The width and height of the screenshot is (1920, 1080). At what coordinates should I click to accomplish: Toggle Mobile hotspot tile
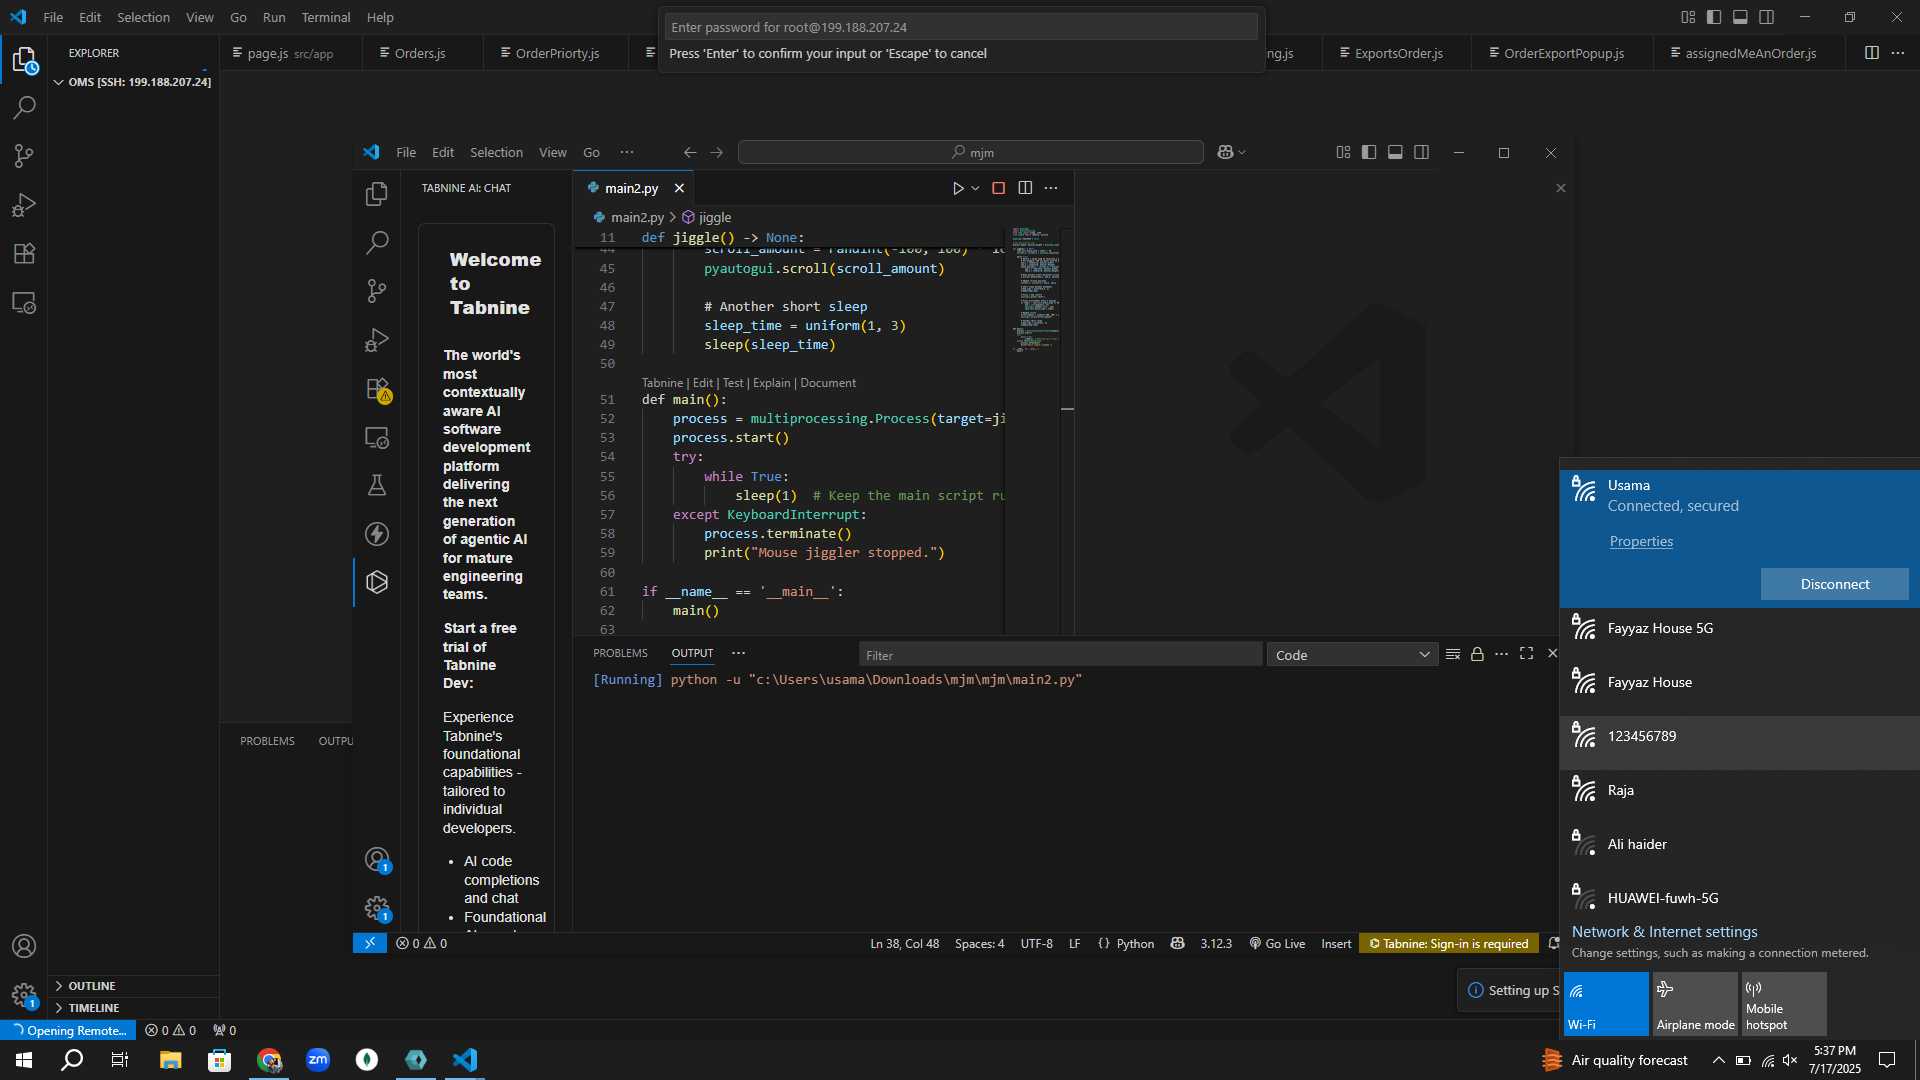point(1784,1004)
